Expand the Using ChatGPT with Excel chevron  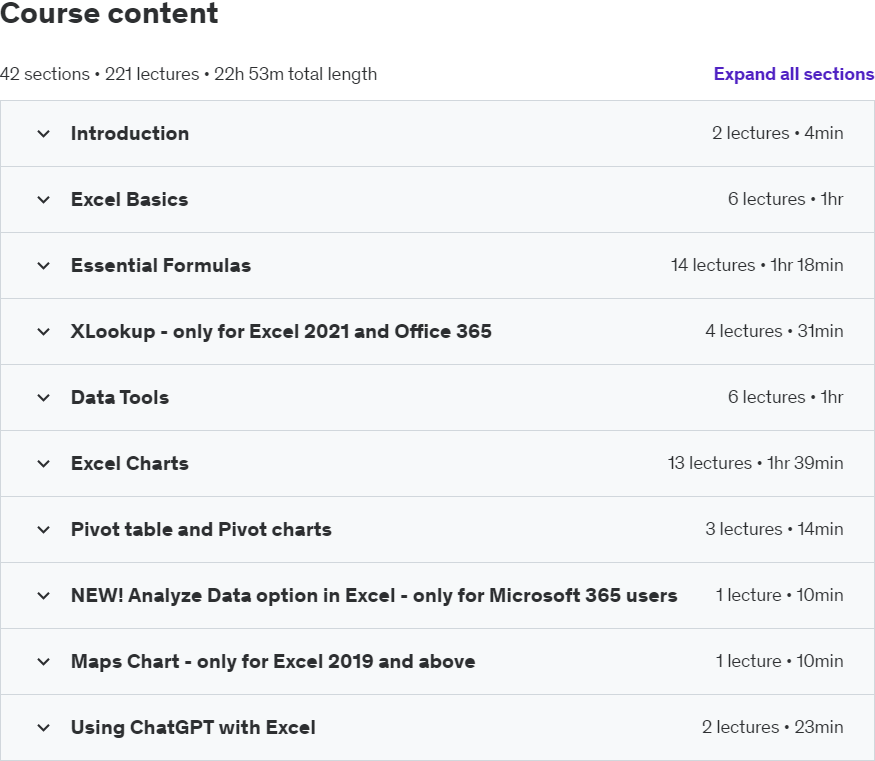[43, 727]
